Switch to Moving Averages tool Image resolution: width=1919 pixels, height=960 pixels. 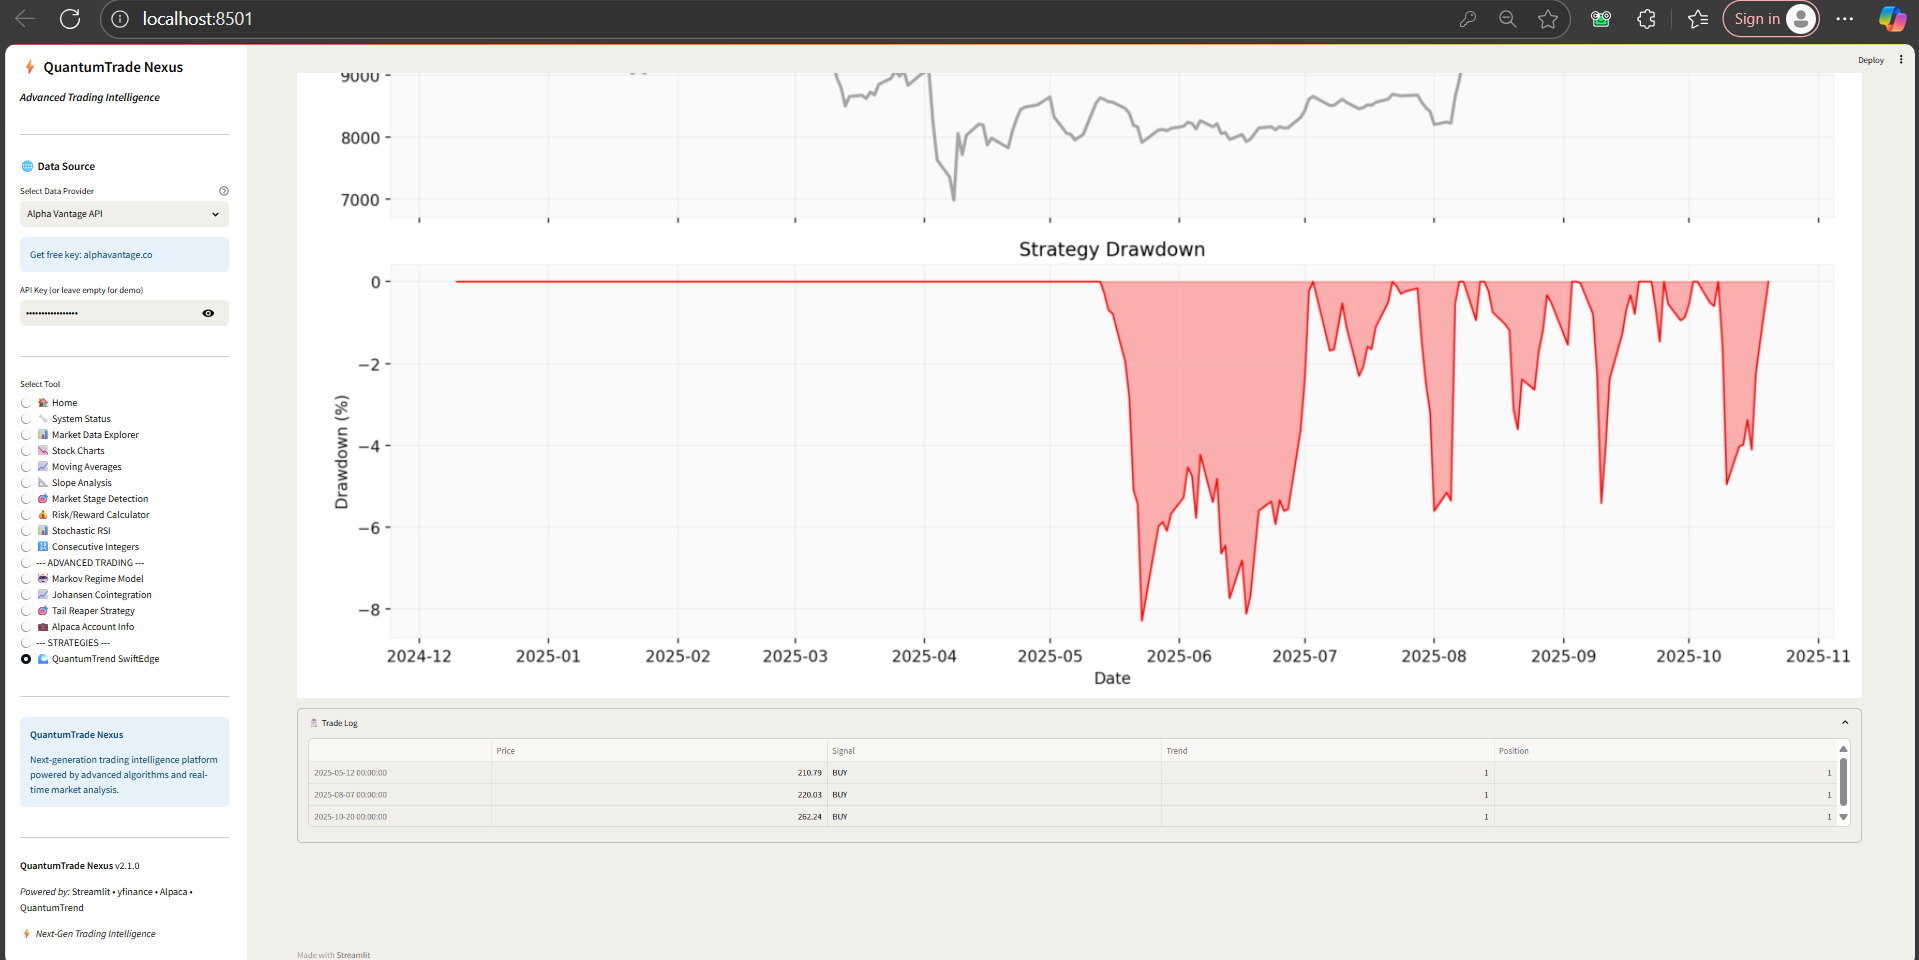click(26, 467)
